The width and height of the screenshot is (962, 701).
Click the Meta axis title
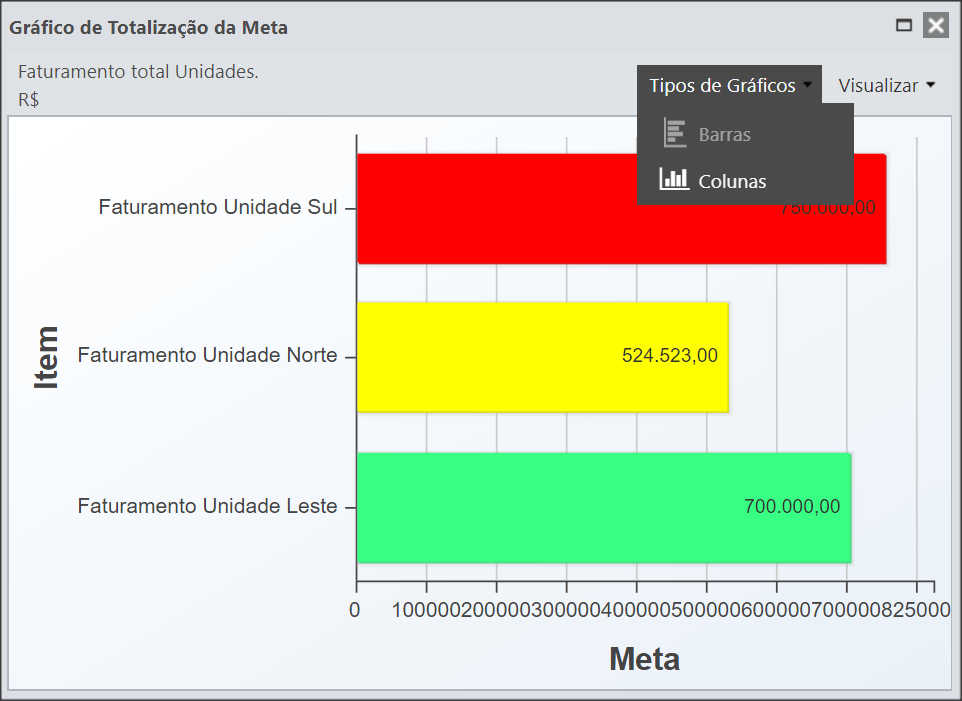tap(644, 660)
